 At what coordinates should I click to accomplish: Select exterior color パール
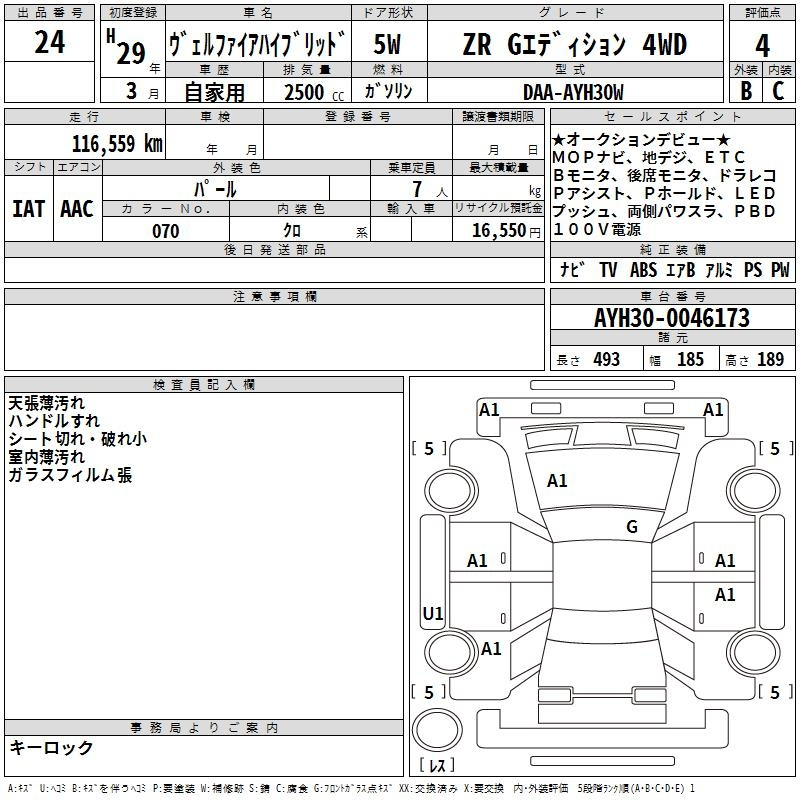pos(215,189)
